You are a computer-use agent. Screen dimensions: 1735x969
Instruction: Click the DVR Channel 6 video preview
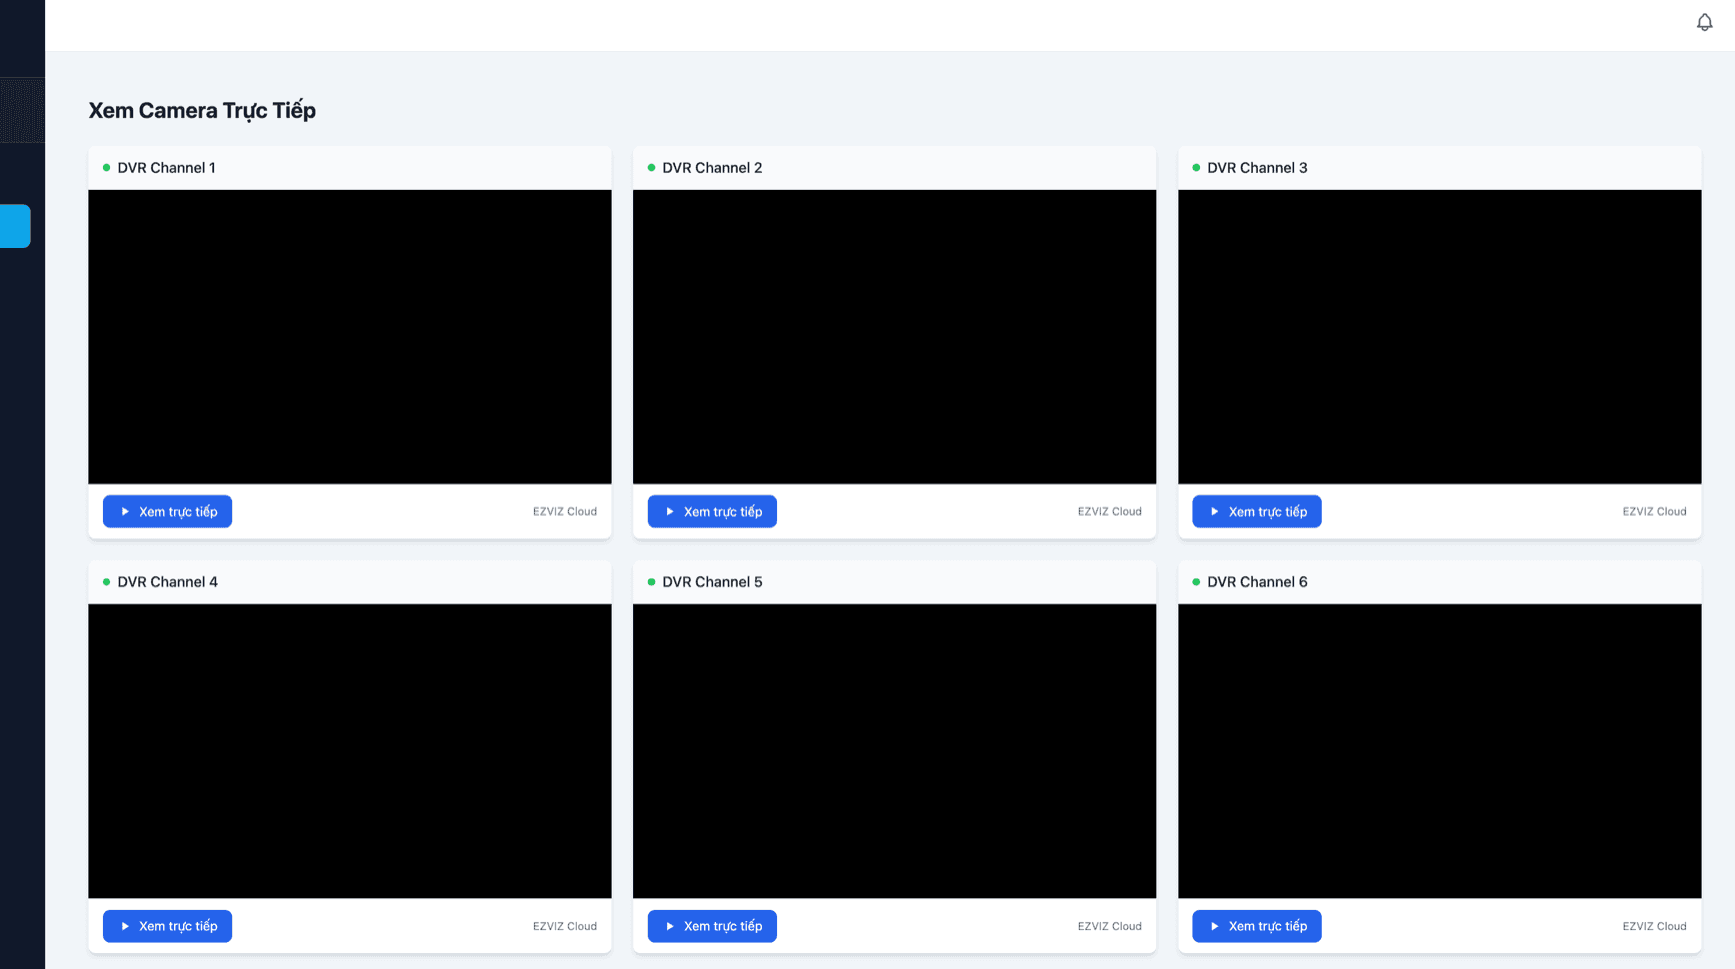(x=1439, y=751)
